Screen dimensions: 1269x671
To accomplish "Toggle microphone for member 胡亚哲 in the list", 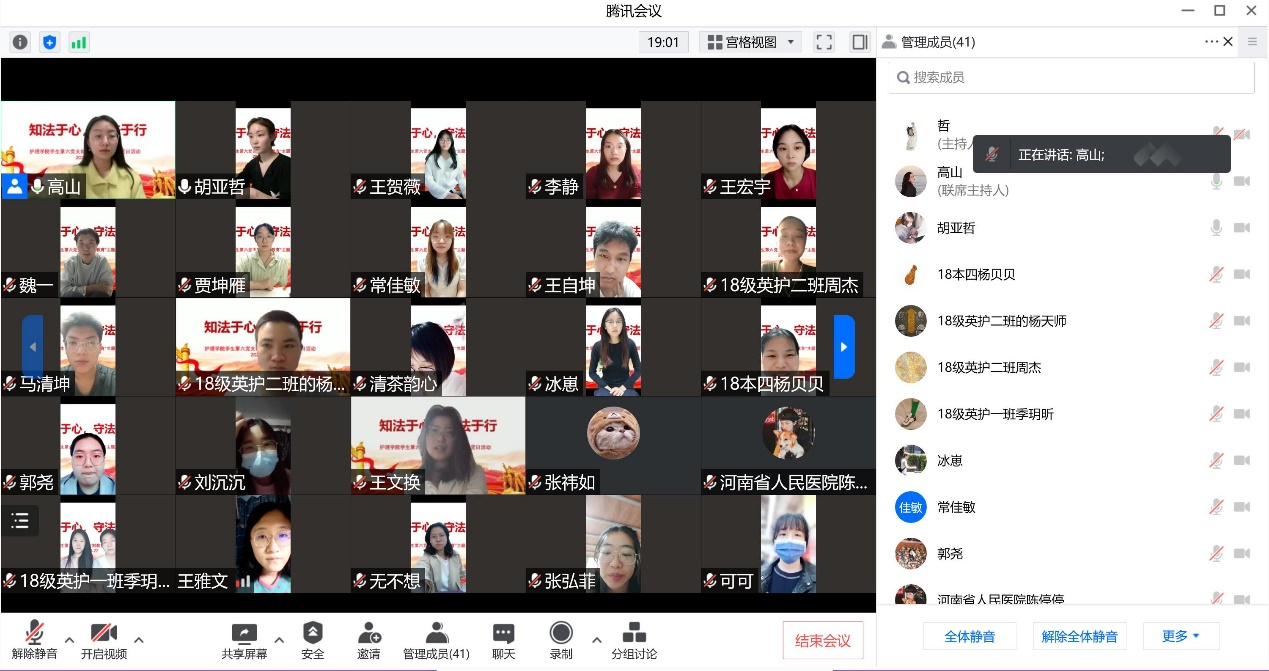I will (1216, 228).
